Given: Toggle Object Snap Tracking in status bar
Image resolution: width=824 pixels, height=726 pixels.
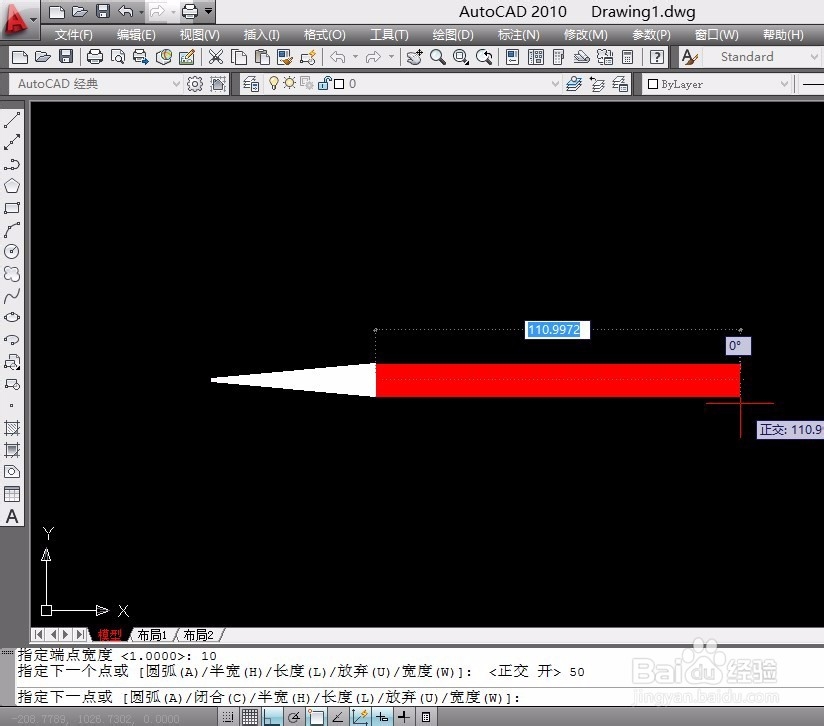Looking at the screenshot, I should coord(338,717).
